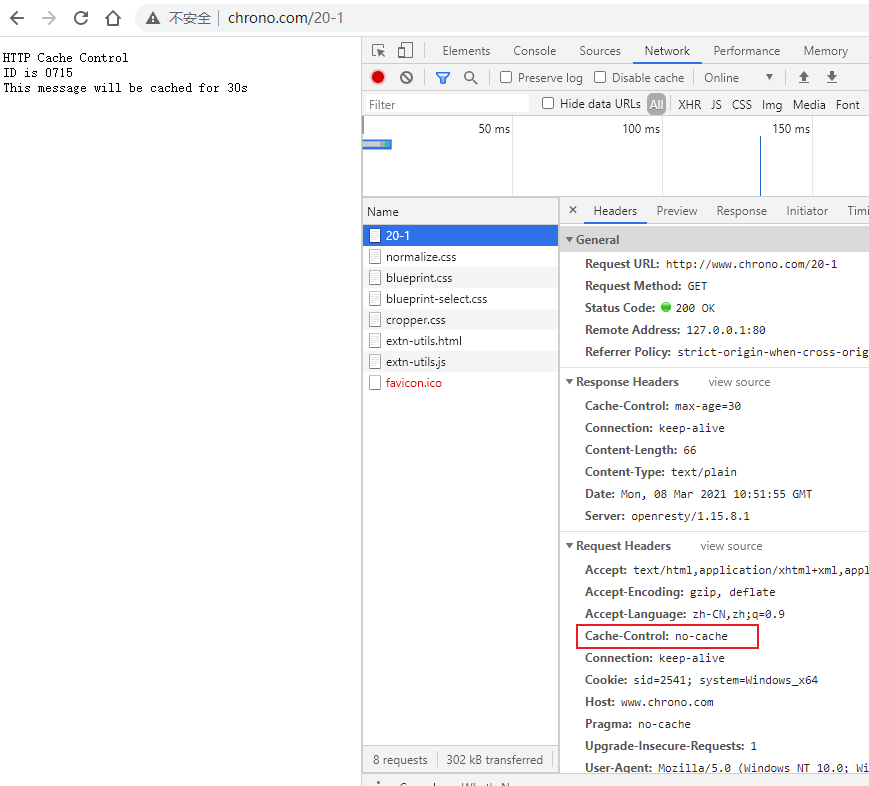Image resolution: width=869 pixels, height=786 pixels.
Task: Tick the Hide data URLs checkbox
Action: (548, 104)
